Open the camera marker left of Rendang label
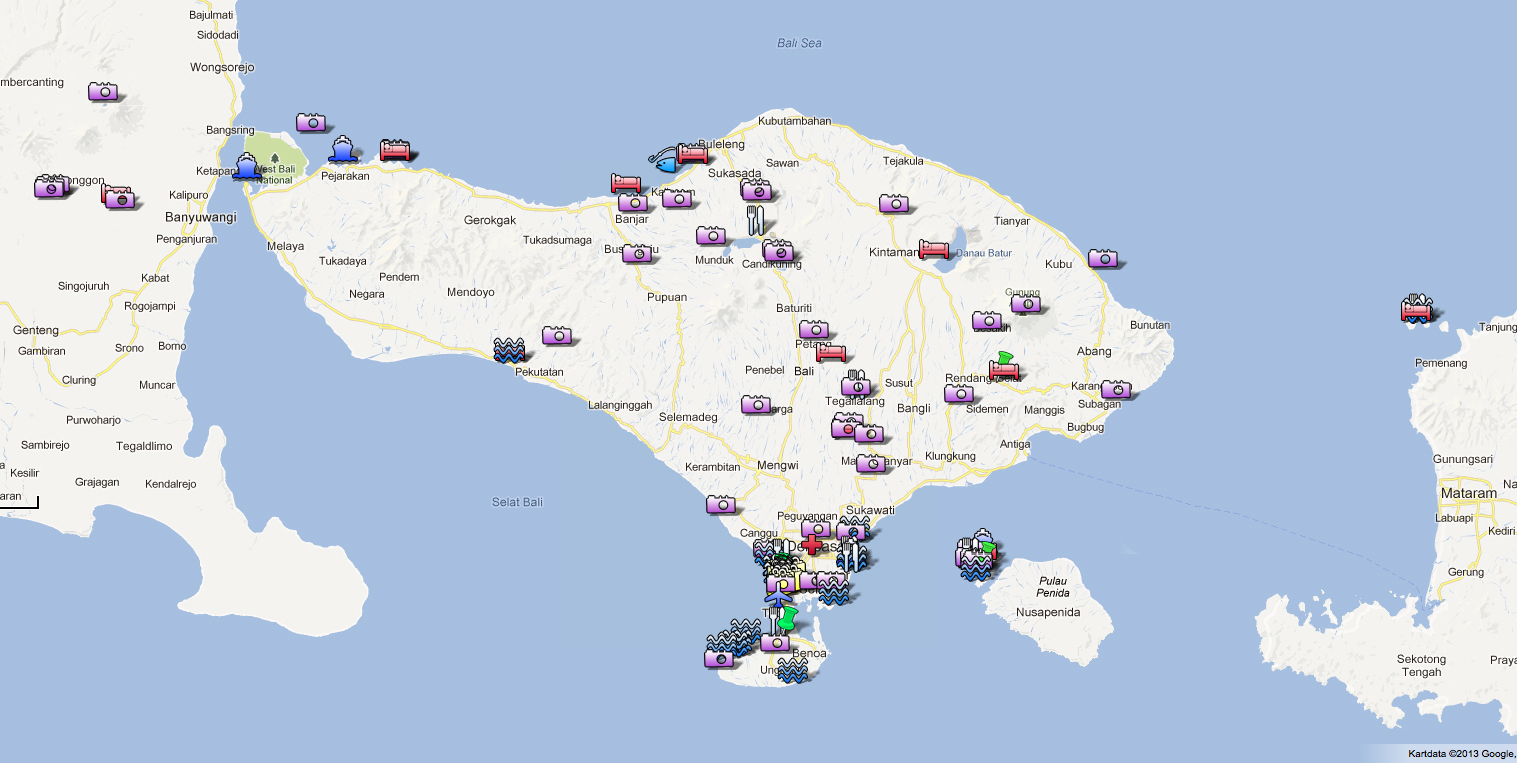 pos(959,393)
